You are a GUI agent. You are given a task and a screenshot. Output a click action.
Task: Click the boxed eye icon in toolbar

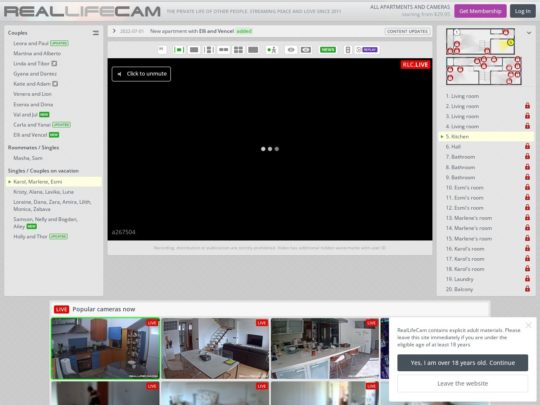[x=306, y=50]
